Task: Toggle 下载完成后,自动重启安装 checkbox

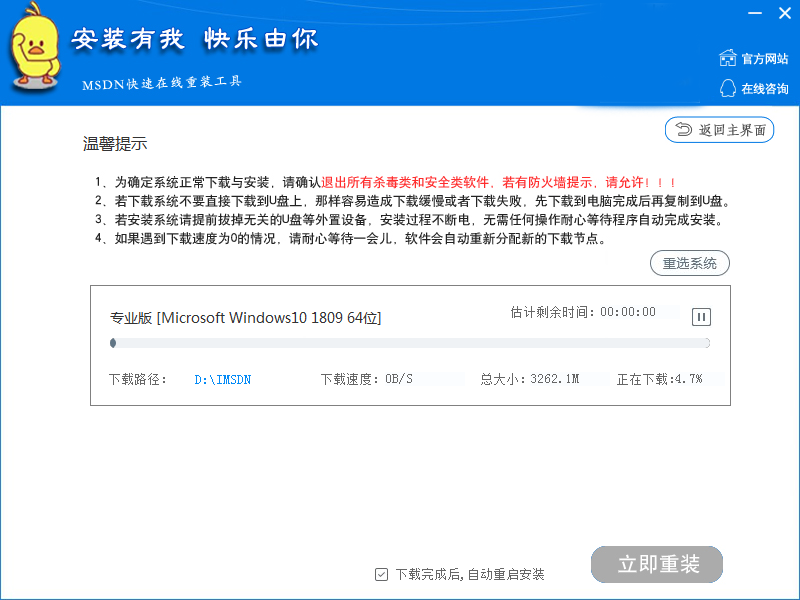Action: 381,574
